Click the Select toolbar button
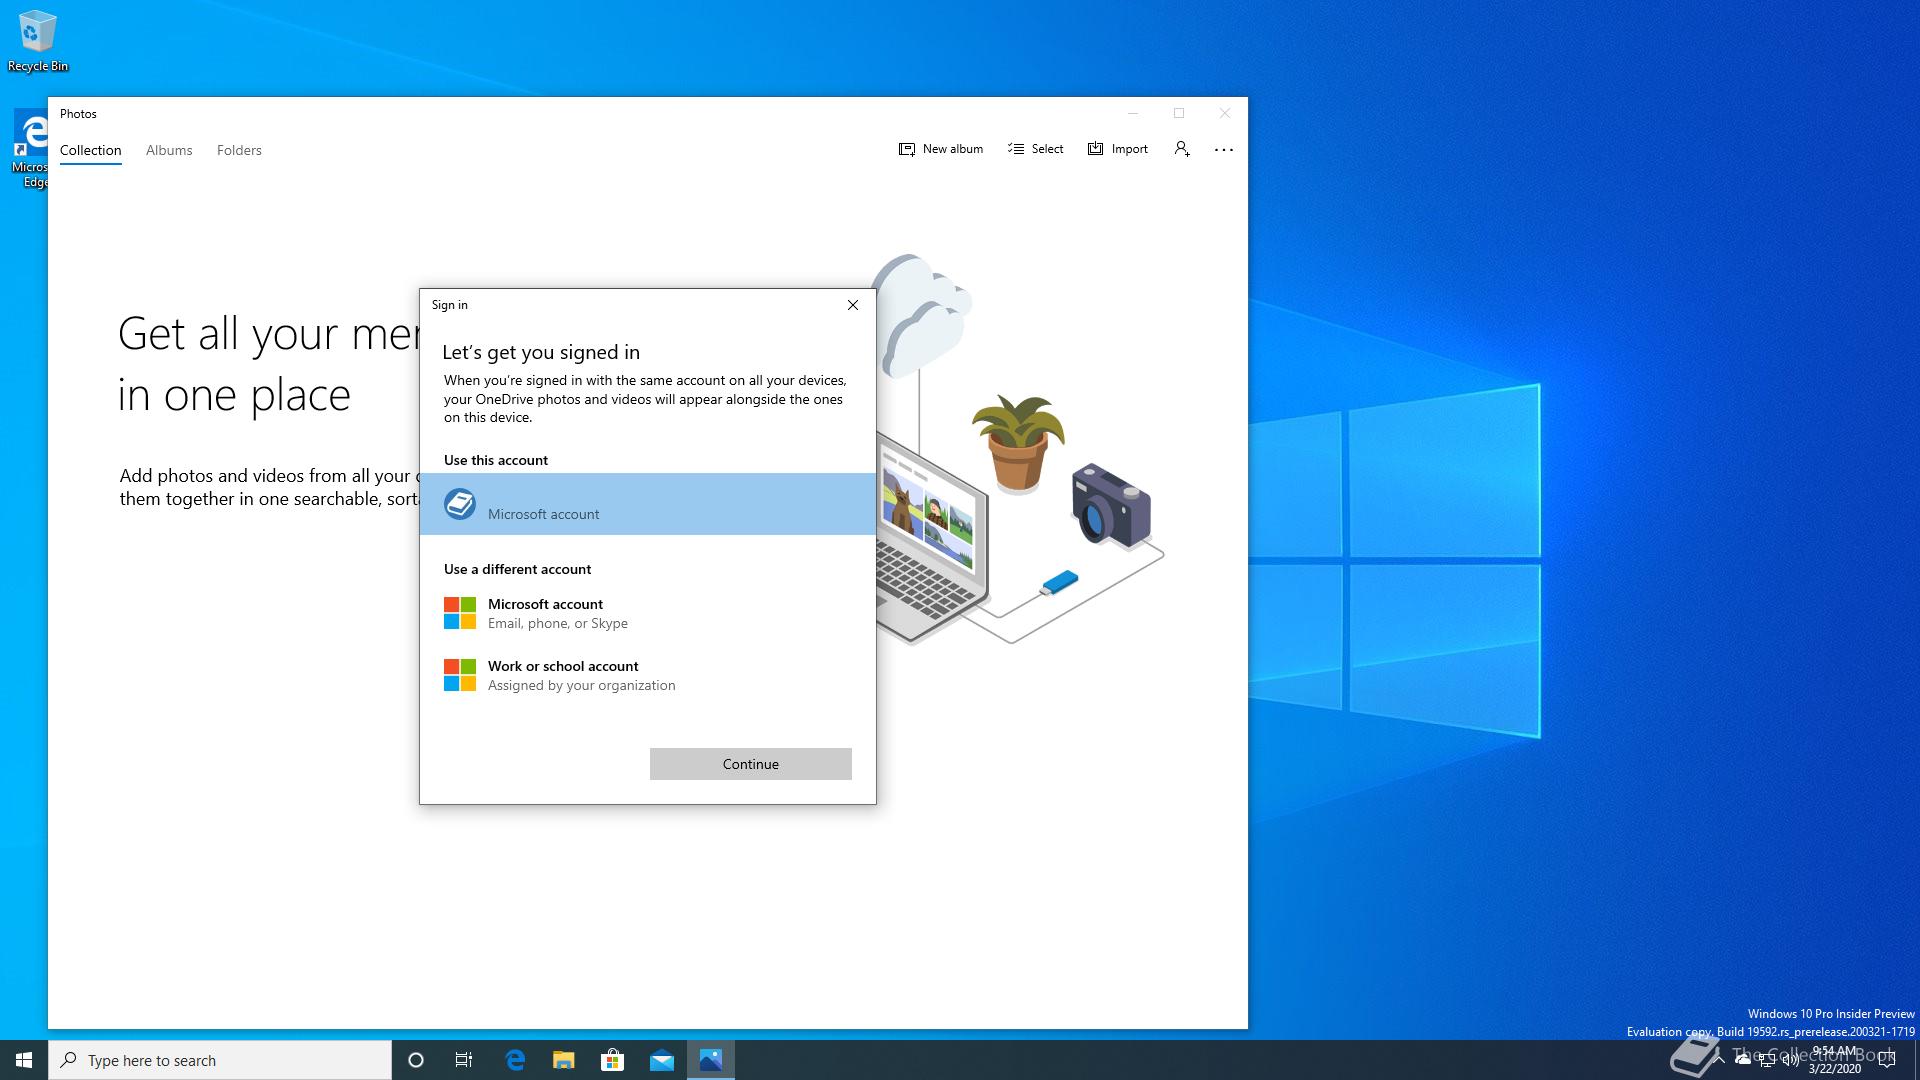 pyautogui.click(x=1036, y=149)
